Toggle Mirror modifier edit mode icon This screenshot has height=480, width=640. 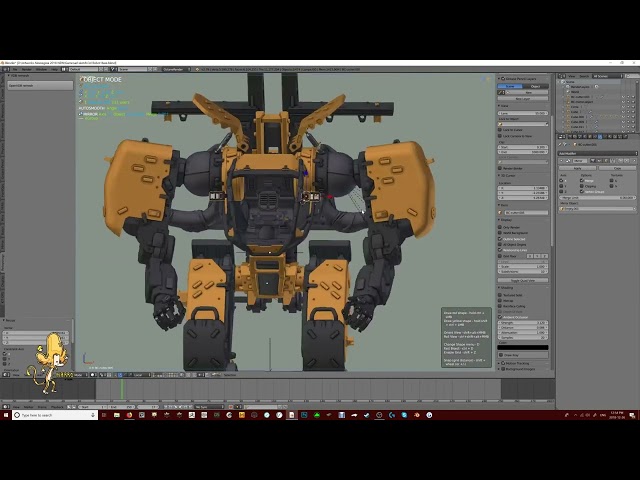[x=606, y=161]
